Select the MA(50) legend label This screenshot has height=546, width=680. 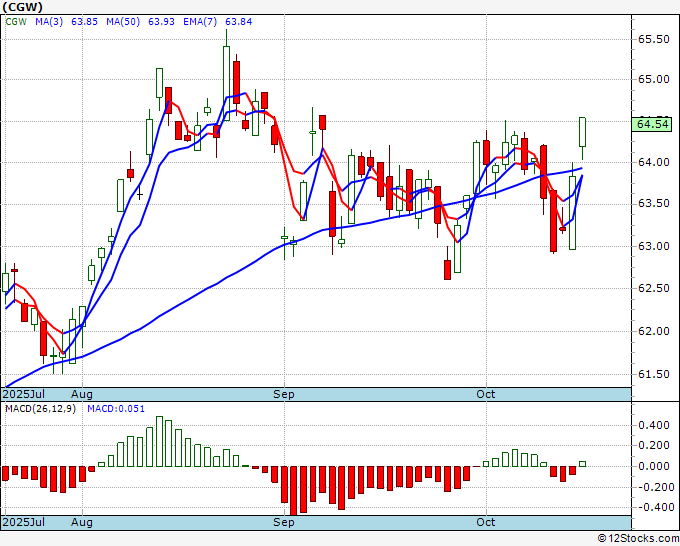coord(123,22)
